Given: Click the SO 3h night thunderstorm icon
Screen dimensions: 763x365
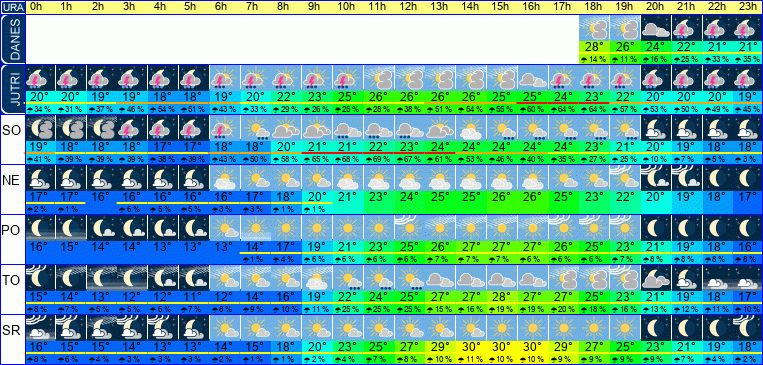Looking at the screenshot, I should [132, 128].
